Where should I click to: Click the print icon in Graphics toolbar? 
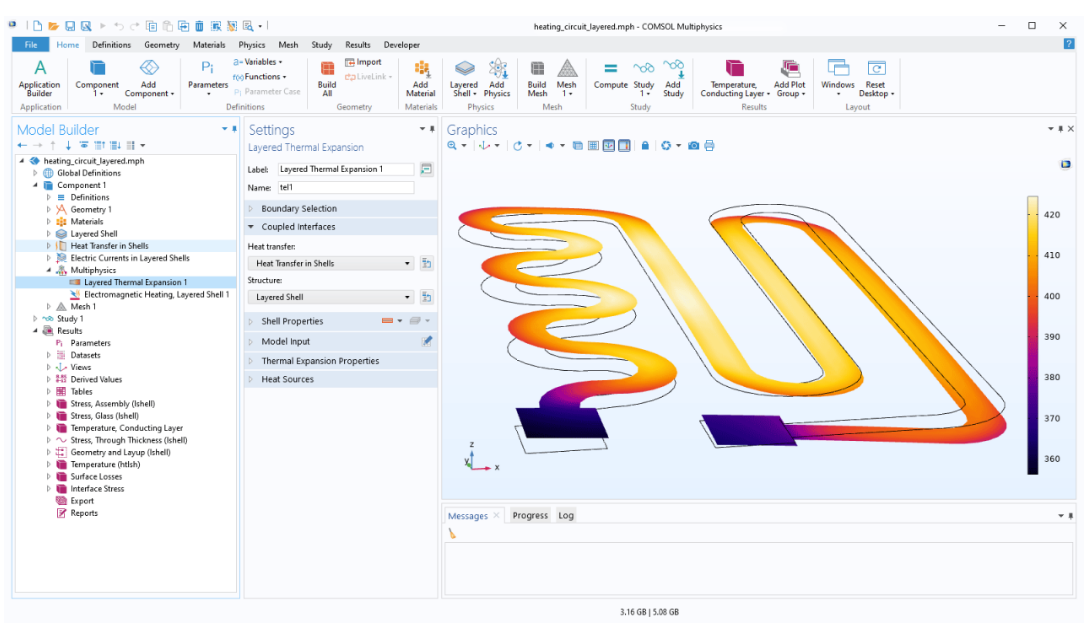(709, 145)
